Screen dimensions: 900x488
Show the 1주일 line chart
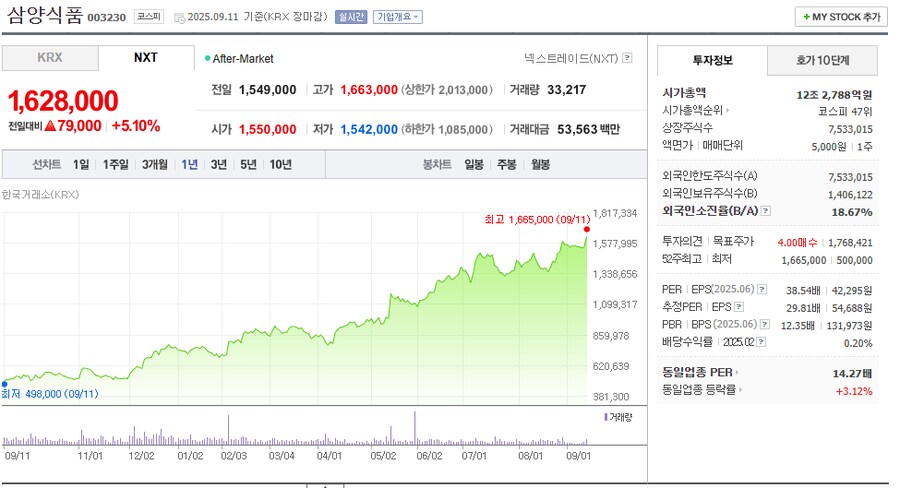(116, 165)
